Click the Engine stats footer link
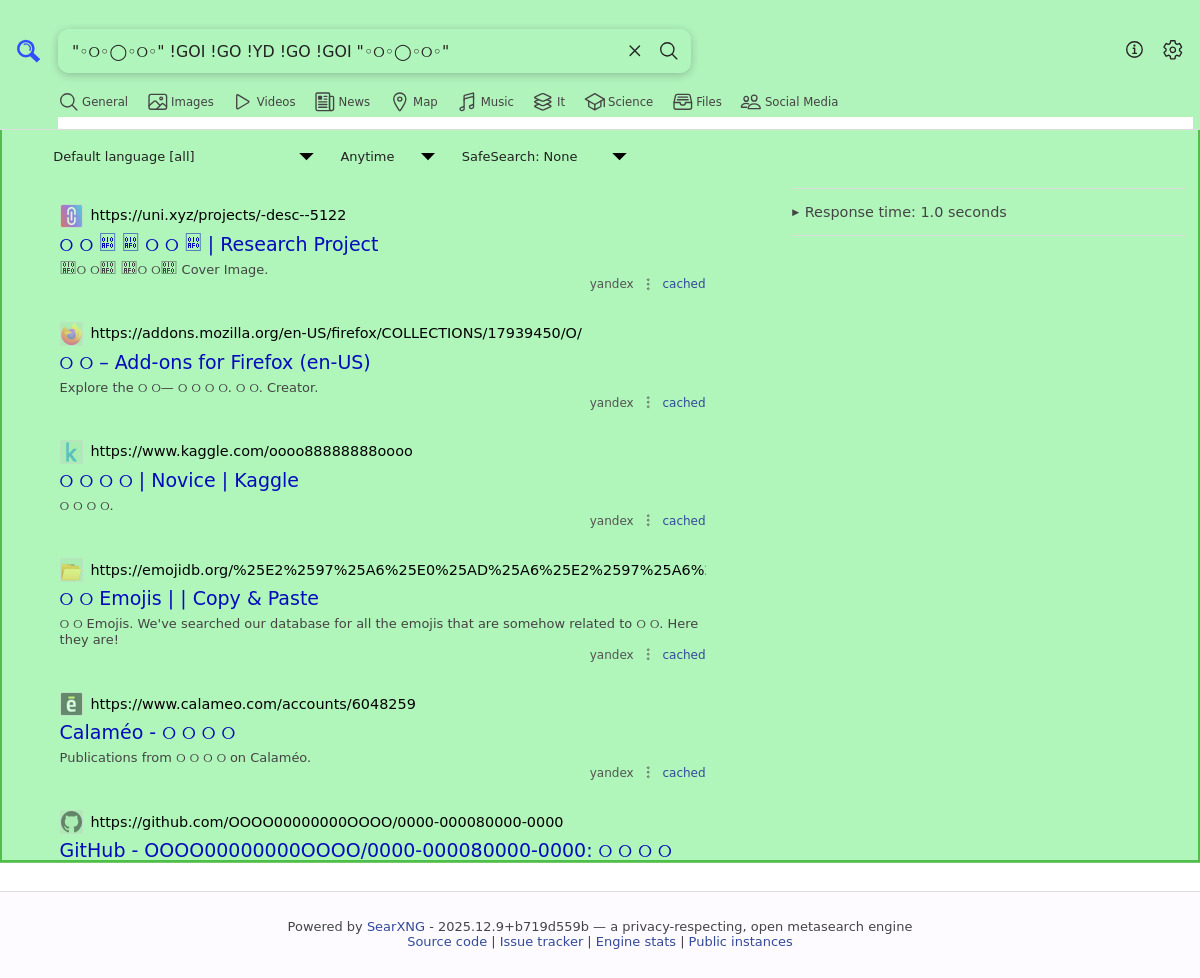The image size is (1200, 978). (x=636, y=942)
